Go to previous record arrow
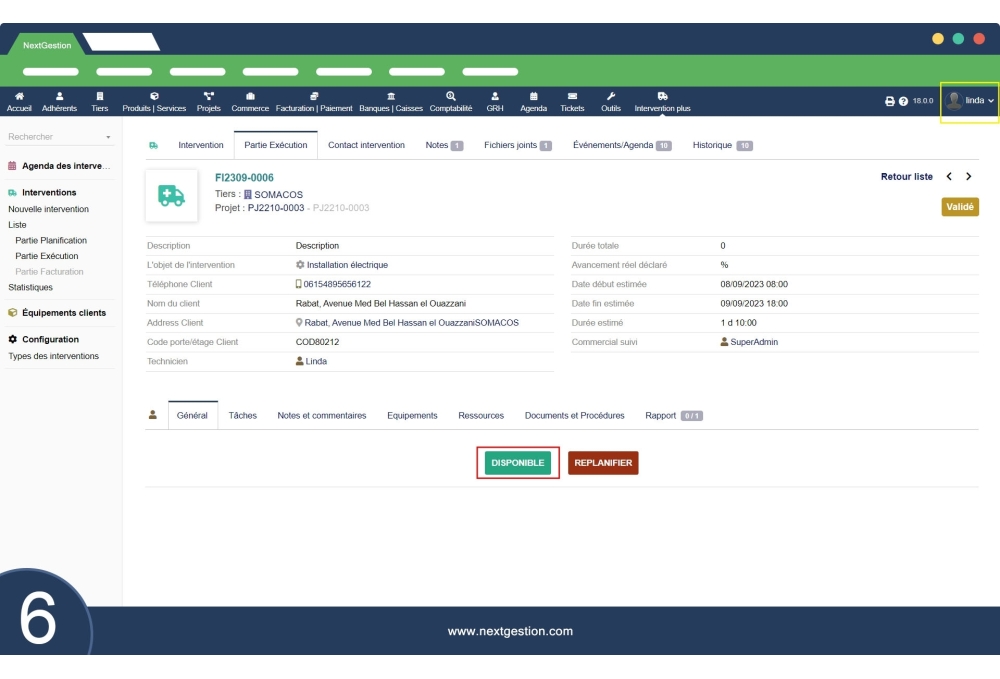 [x=949, y=177]
